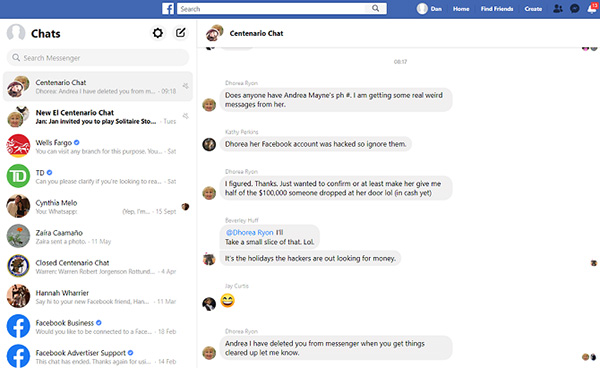Click muted icon on New El Centenario Chat
Image resolution: width=600 pixels, height=368 pixels.
click(x=186, y=116)
